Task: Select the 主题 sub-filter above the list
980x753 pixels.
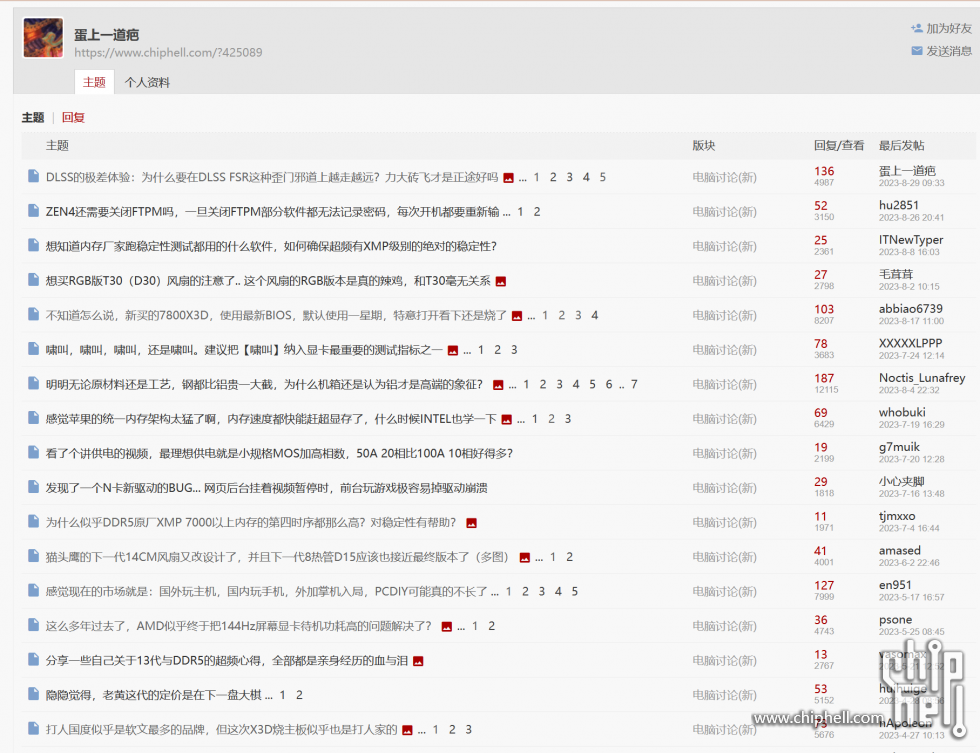Action: coord(33,117)
